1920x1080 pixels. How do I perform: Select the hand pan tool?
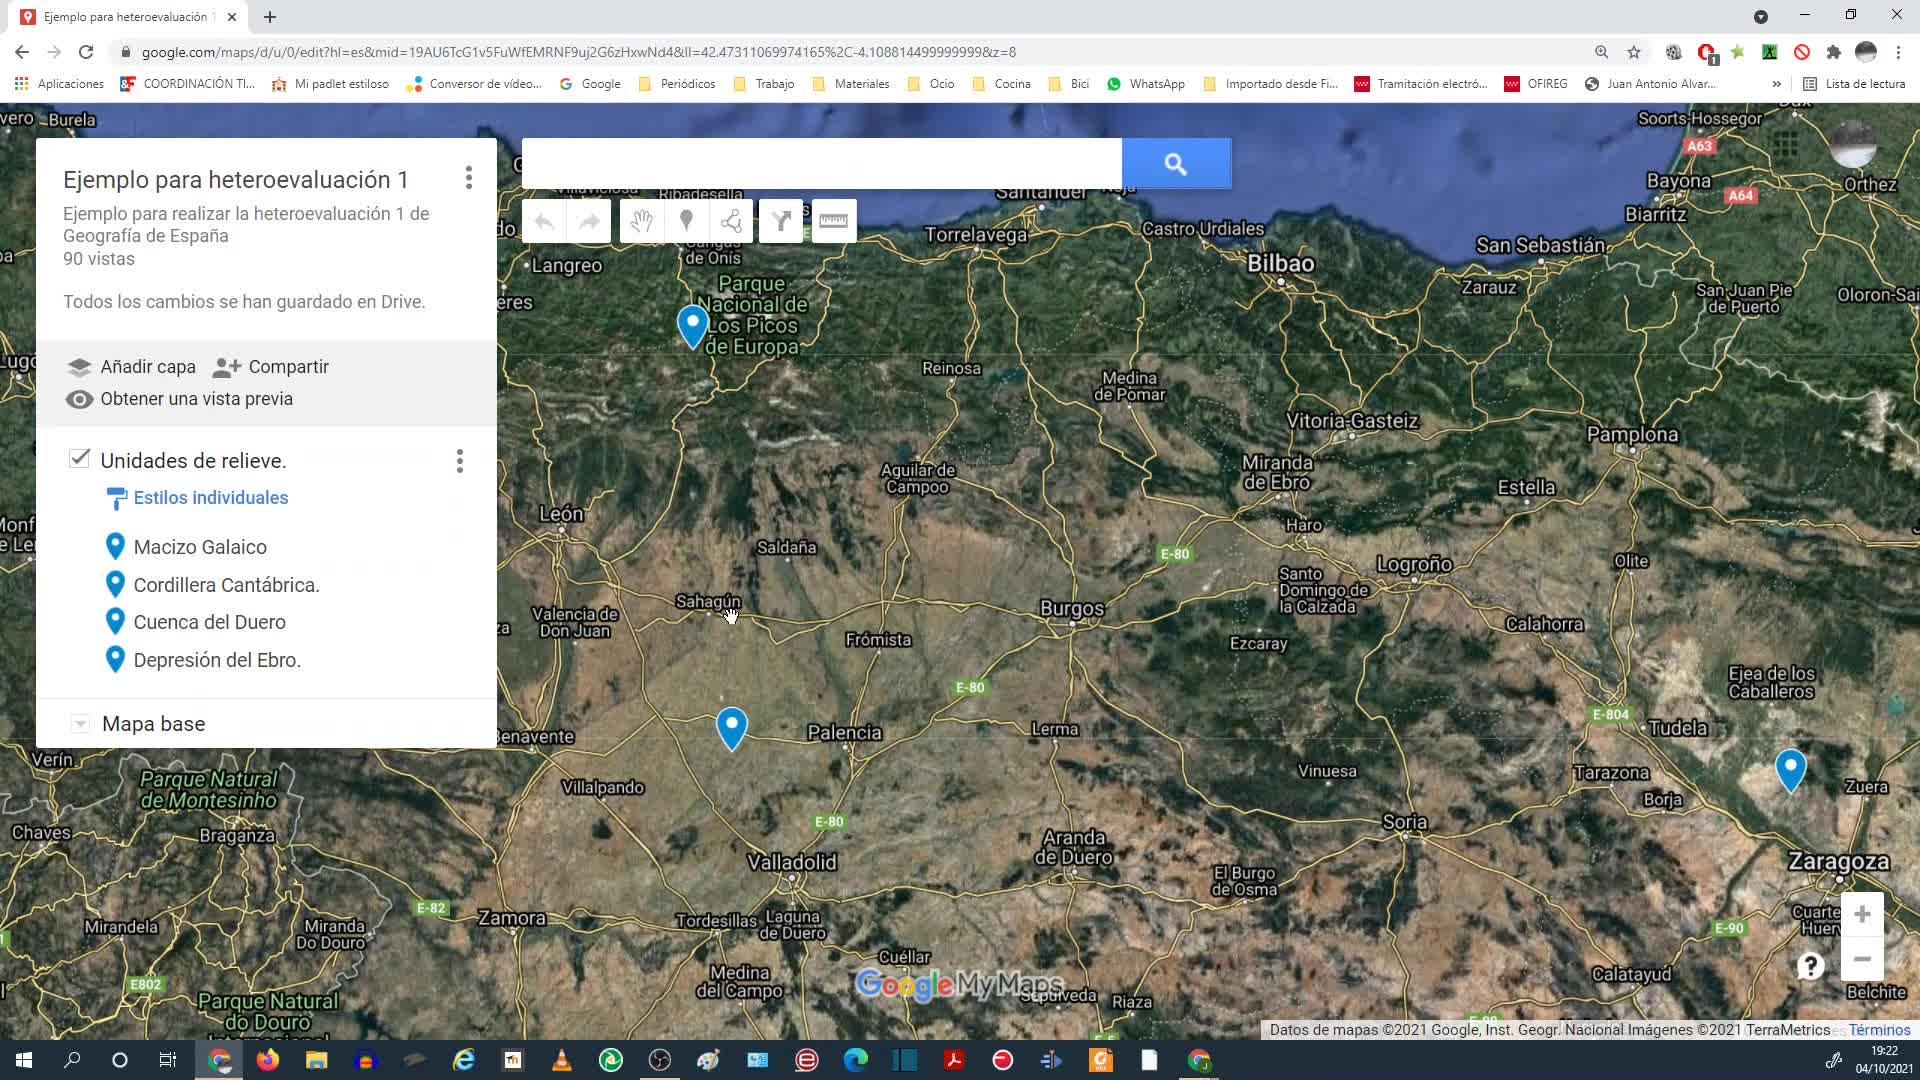[641, 221]
